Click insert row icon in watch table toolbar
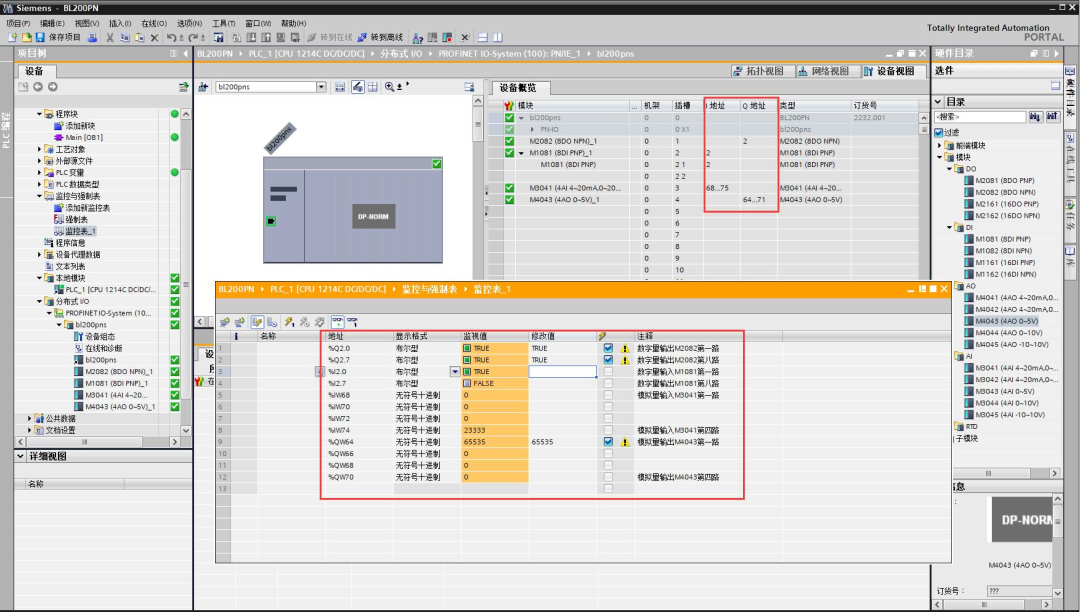This screenshot has width=1080, height=612. (x=225, y=321)
